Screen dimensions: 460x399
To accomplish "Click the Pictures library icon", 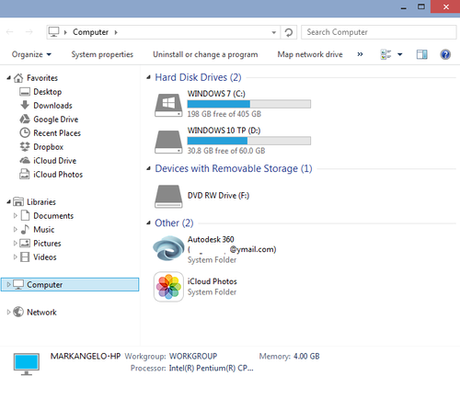I will 25,243.
